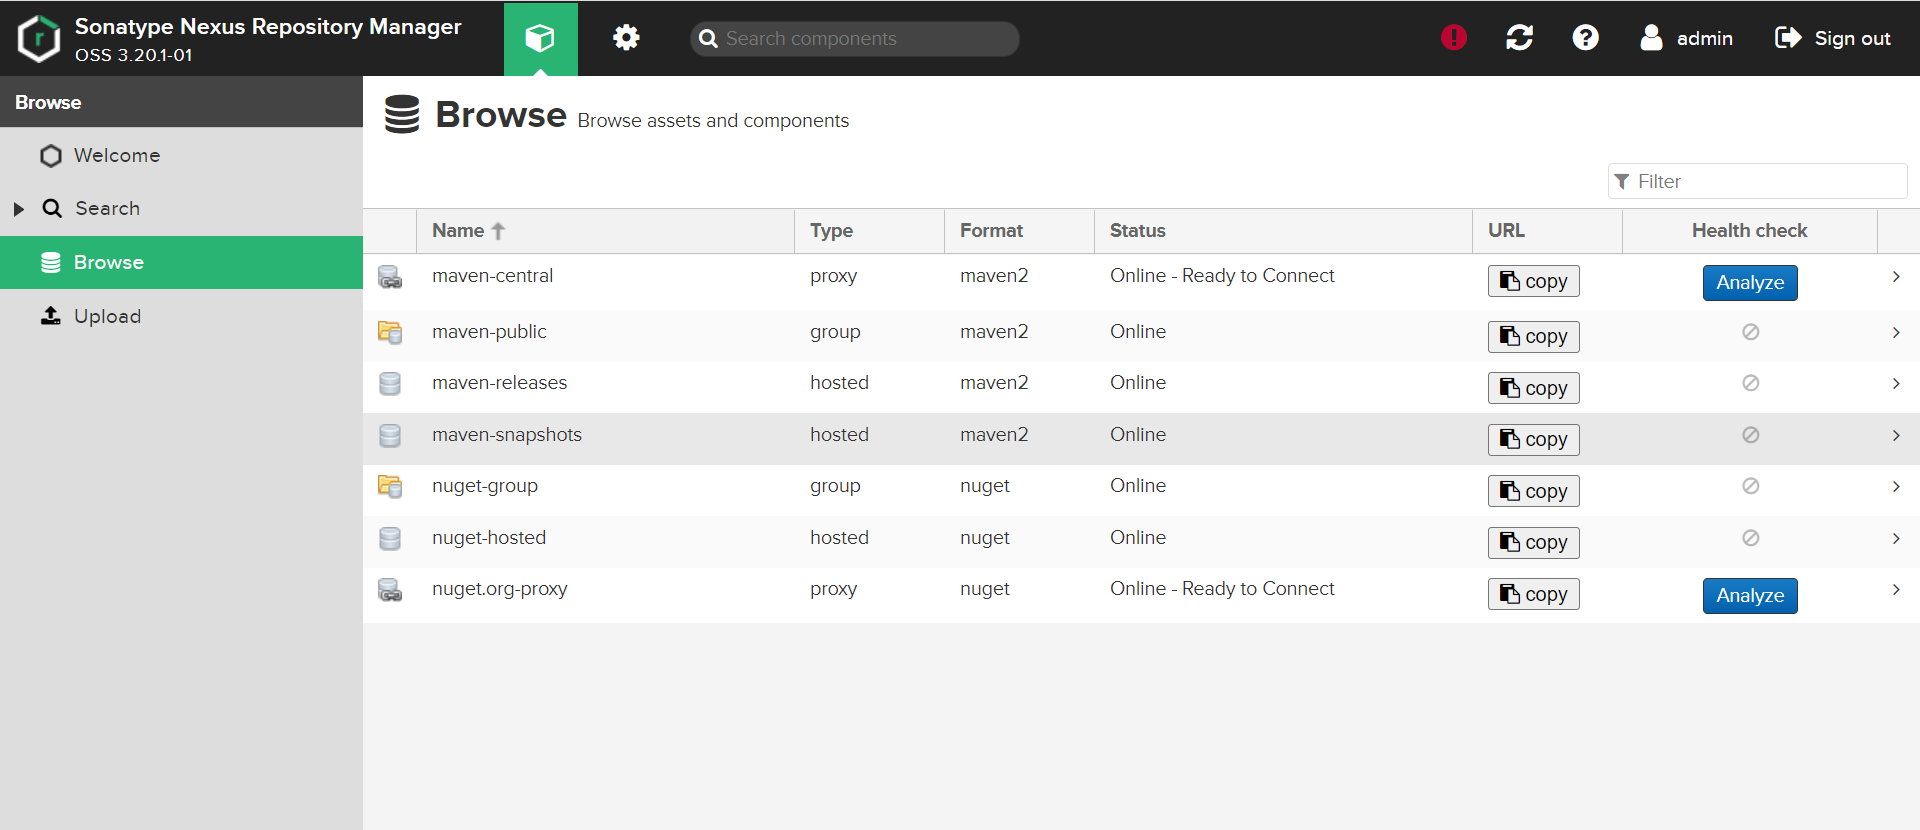1920x830 pixels.
Task: Analyze health of nuget.org-proxy
Action: [x=1750, y=596]
